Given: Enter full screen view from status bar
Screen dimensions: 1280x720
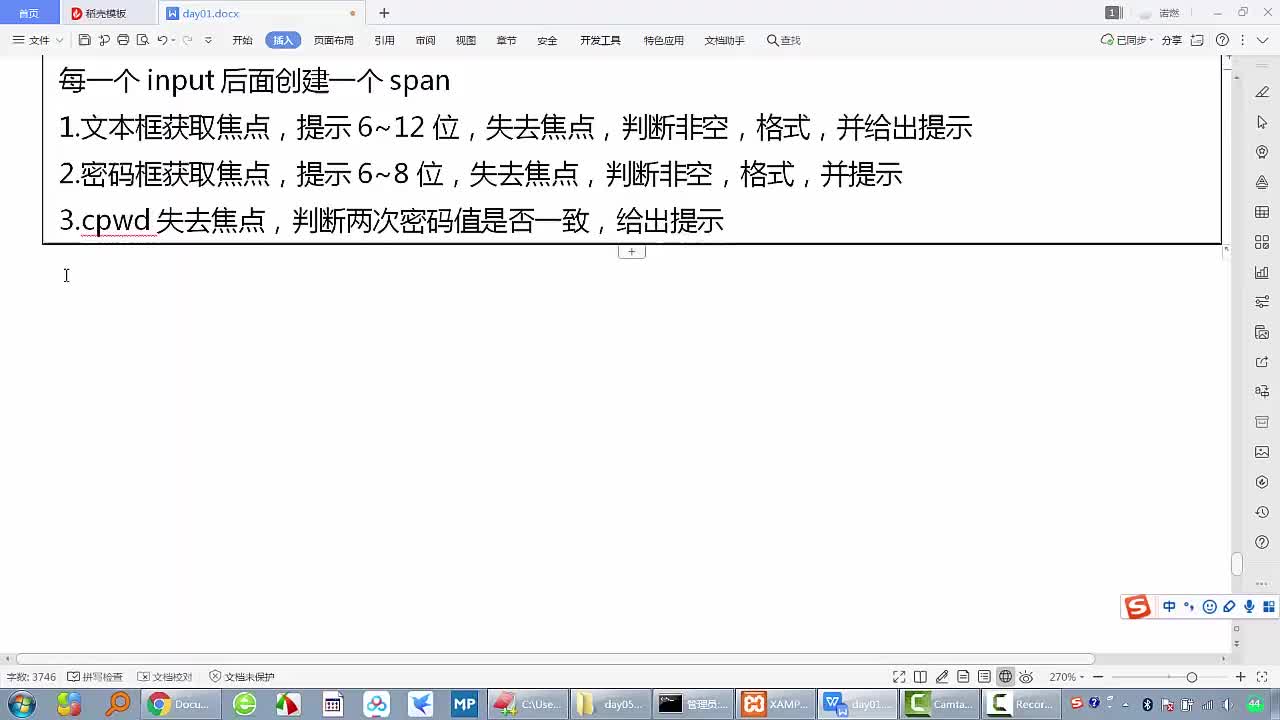Looking at the screenshot, I should [899, 677].
